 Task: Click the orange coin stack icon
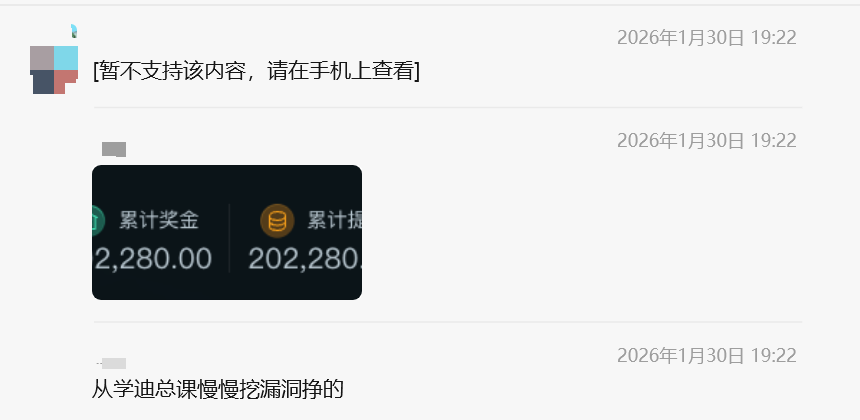[x=277, y=221]
